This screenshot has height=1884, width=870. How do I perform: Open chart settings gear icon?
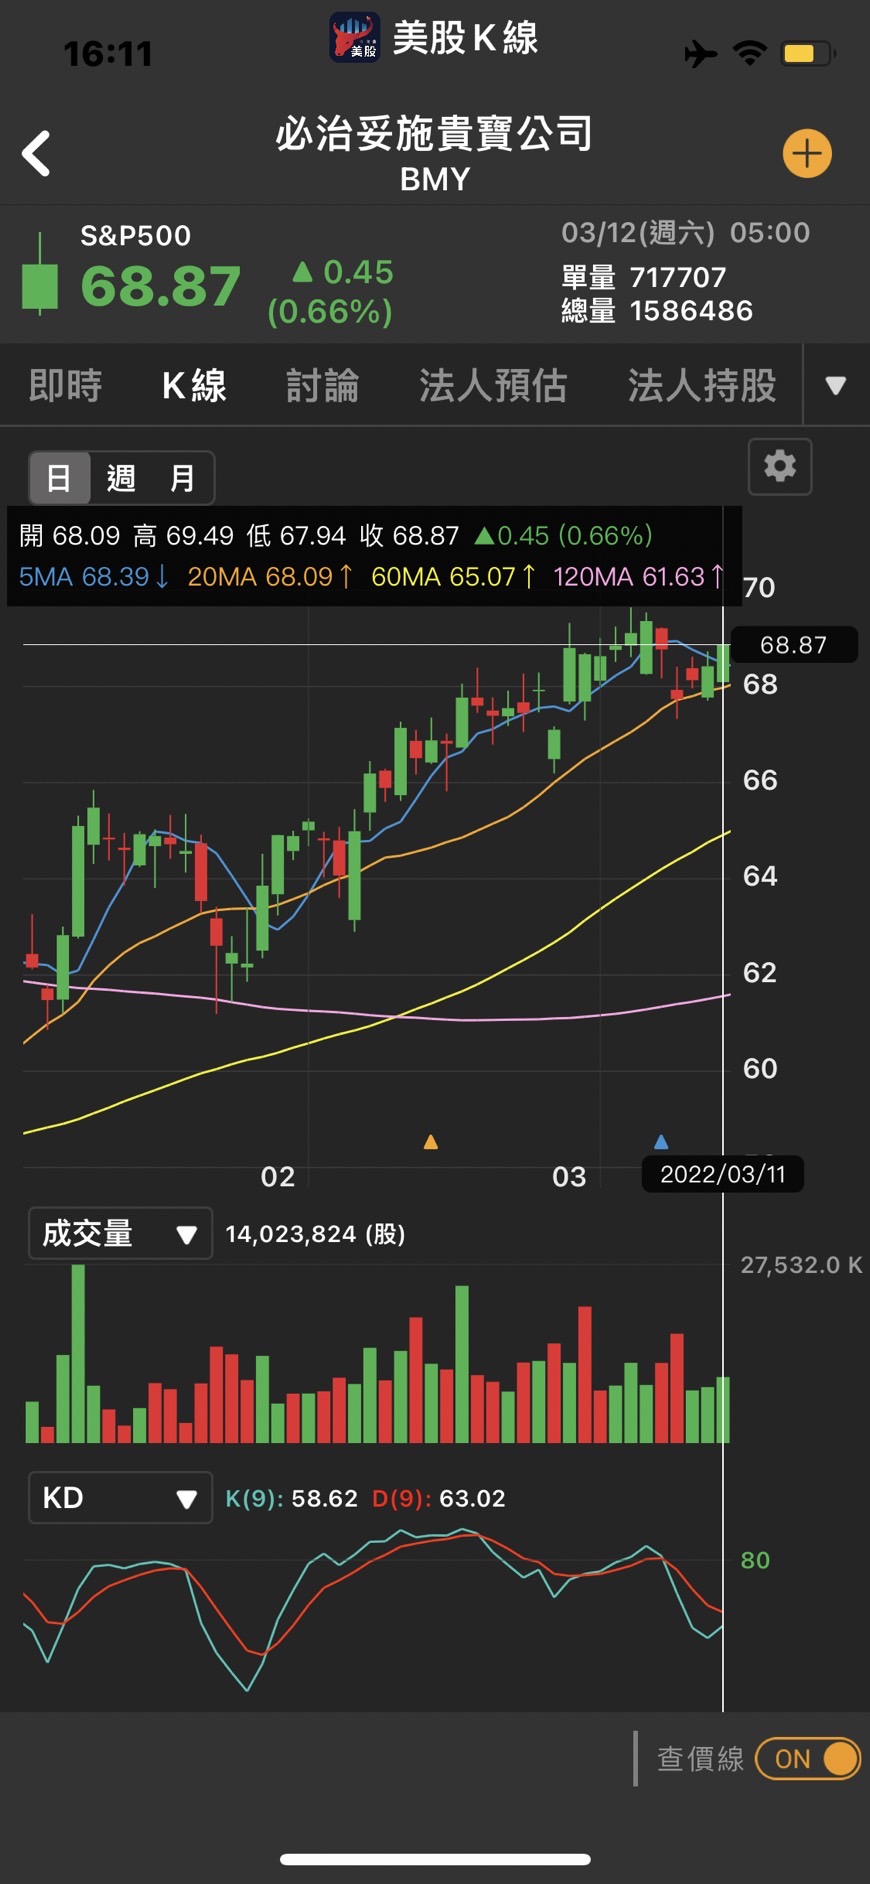780,466
